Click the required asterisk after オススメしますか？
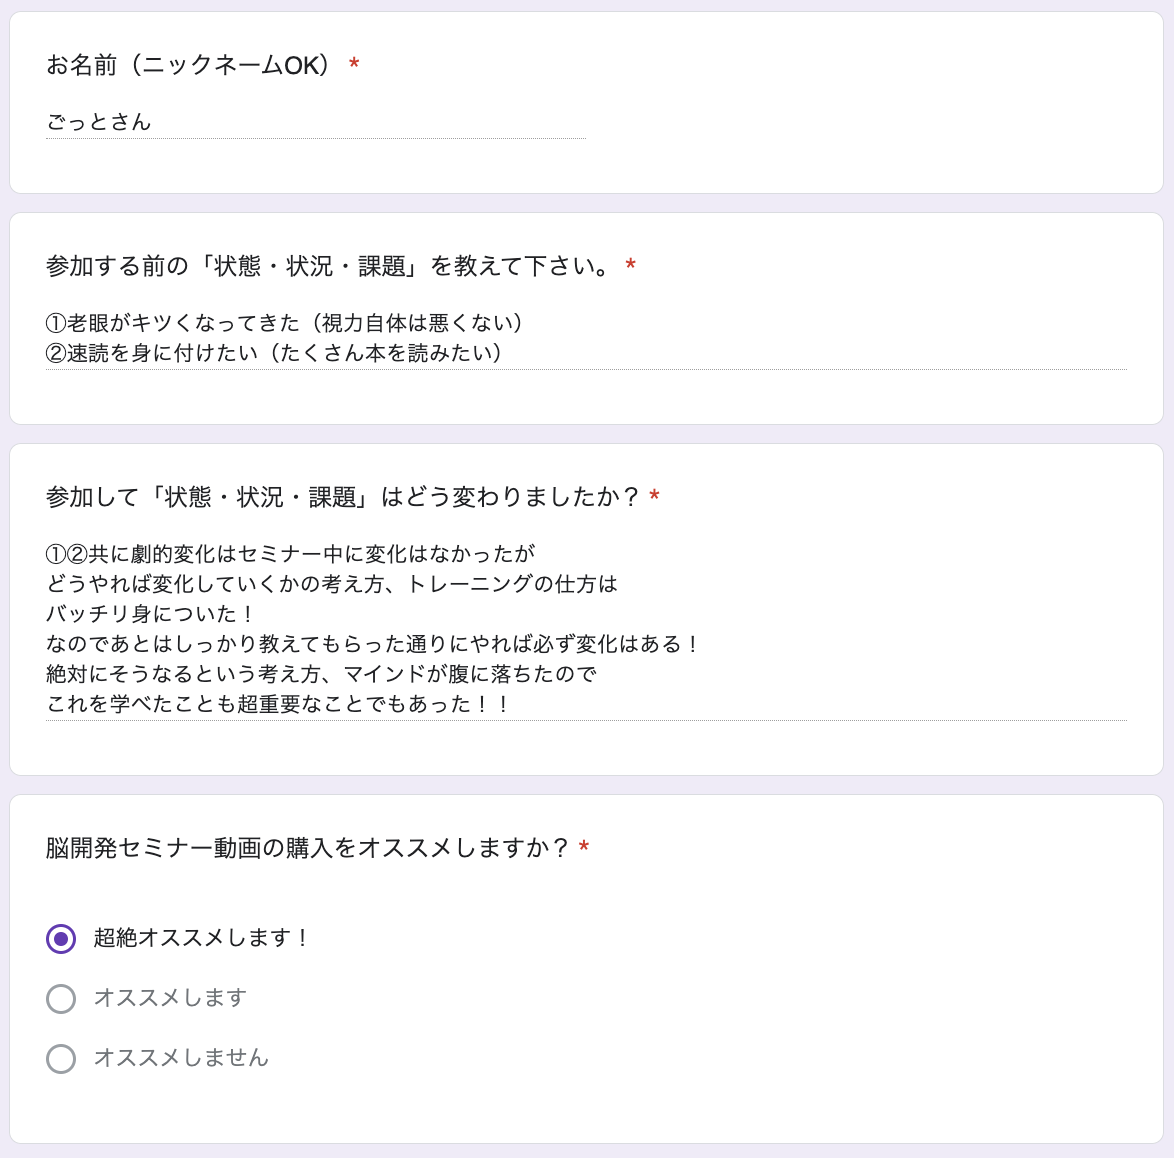 (584, 846)
